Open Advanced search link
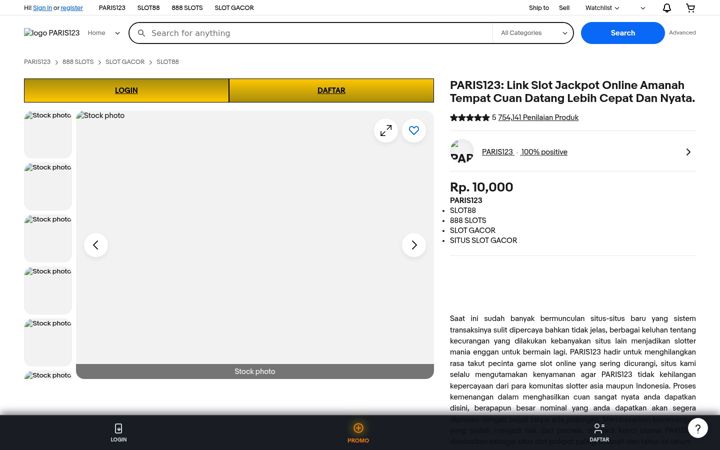This screenshot has height=450, width=720. pyautogui.click(x=682, y=33)
